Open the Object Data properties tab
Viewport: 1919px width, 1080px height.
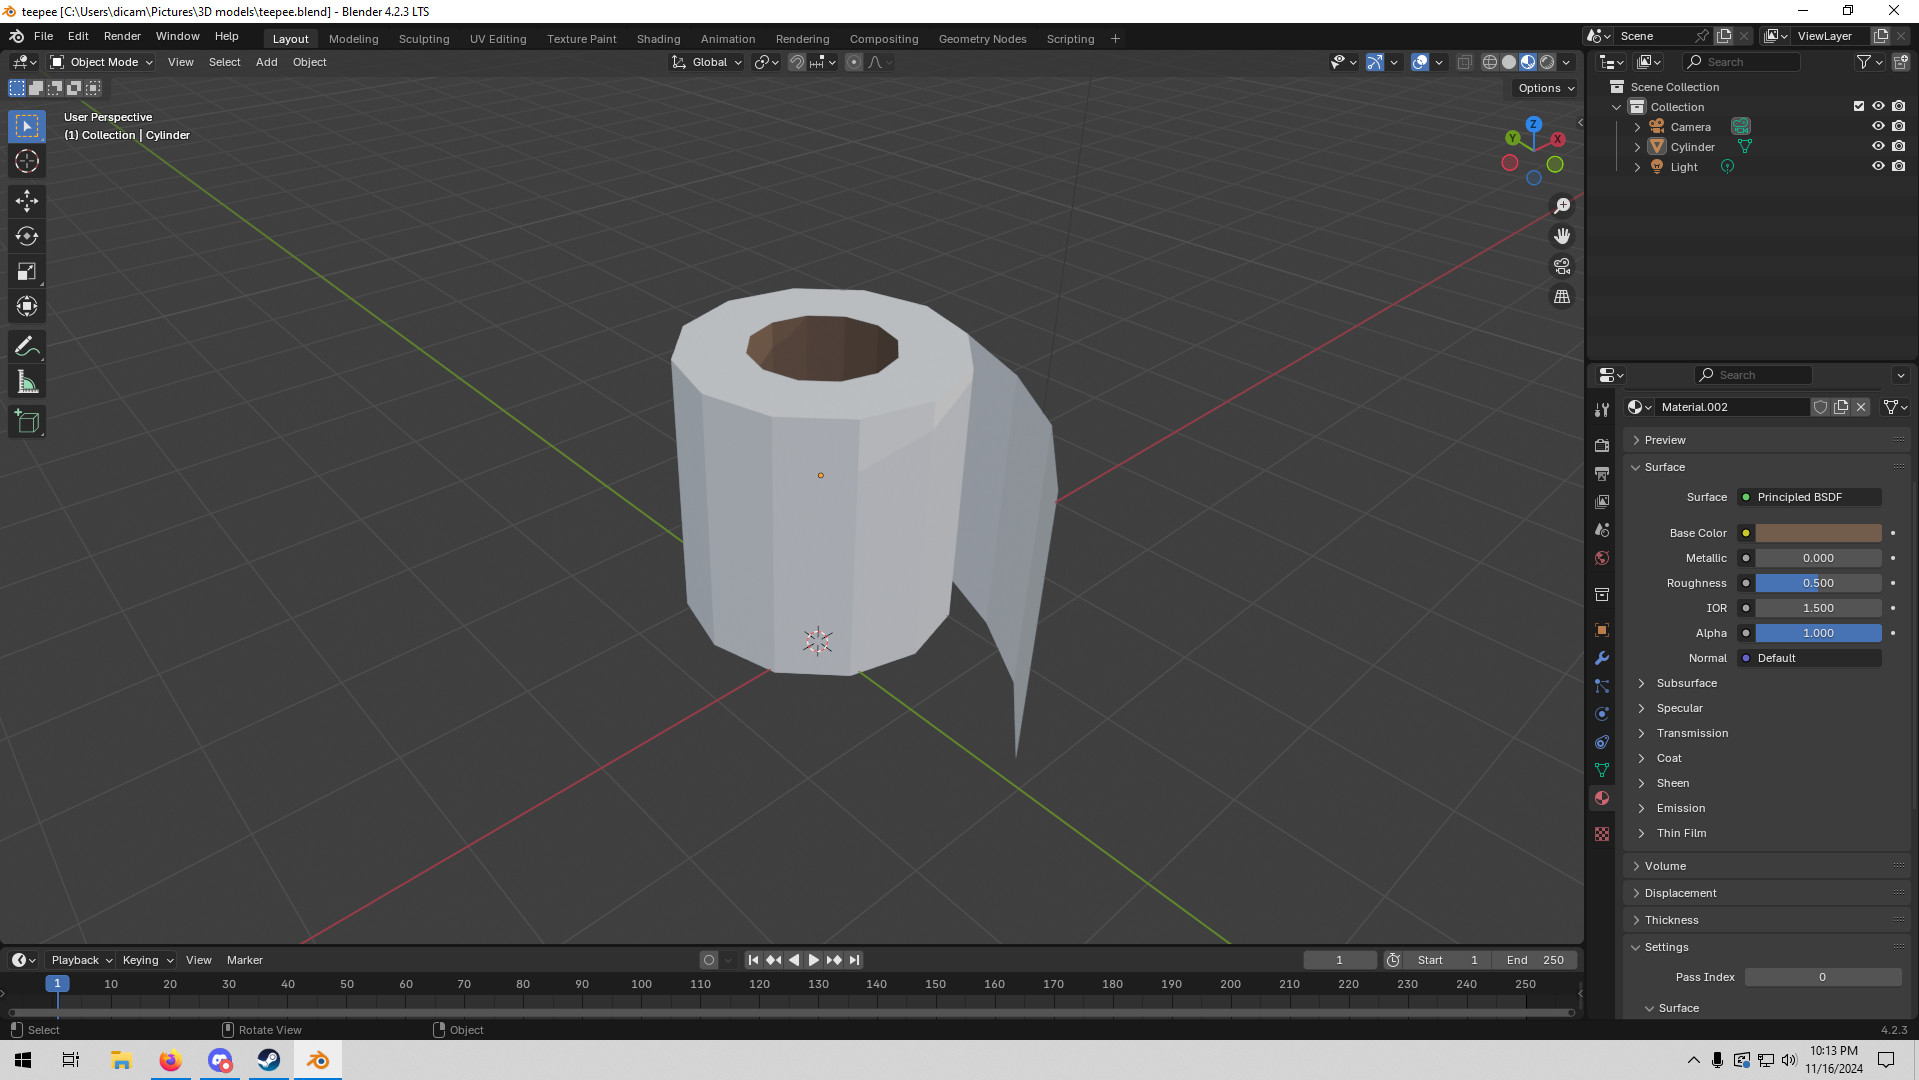point(1602,770)
